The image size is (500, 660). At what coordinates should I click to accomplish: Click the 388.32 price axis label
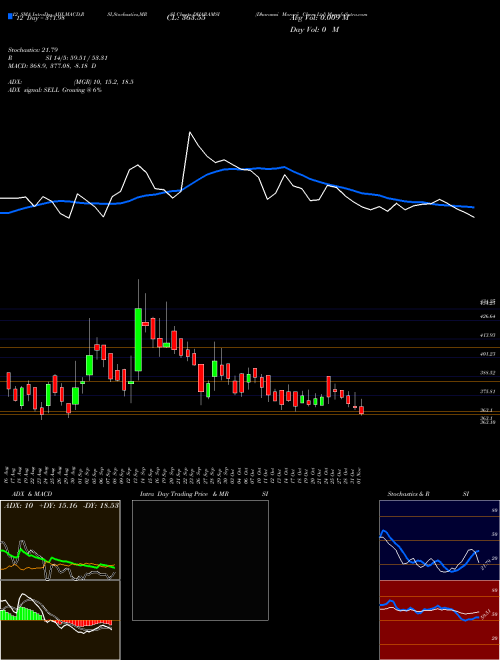[x=488, y=373]
